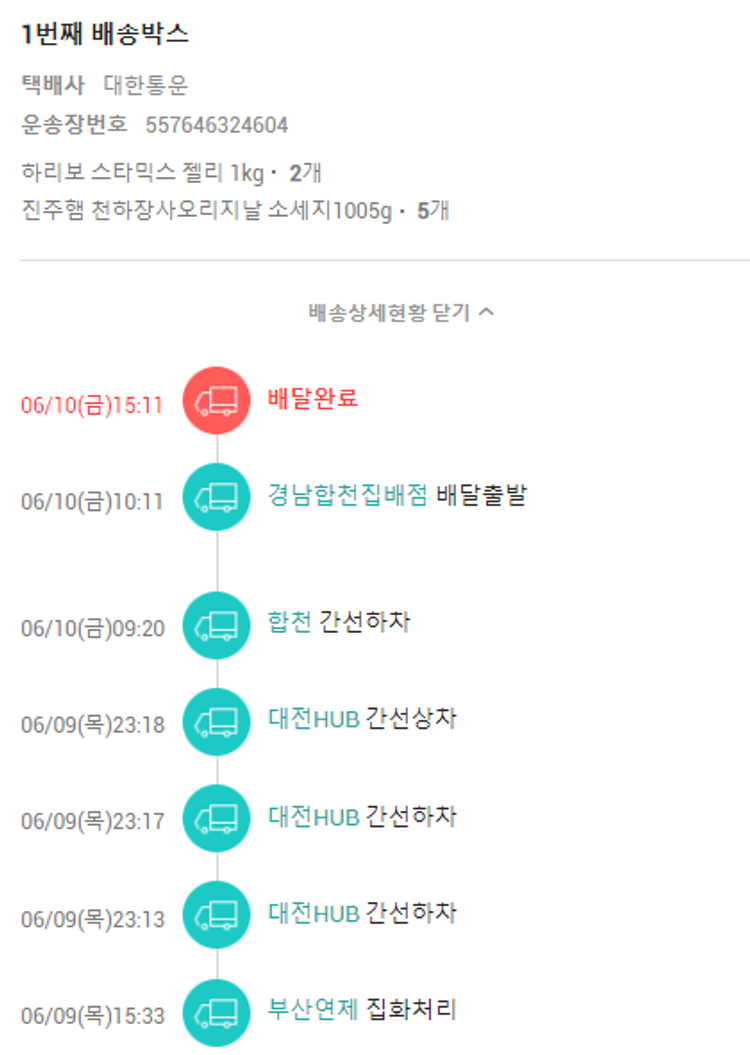Screen dimensions: 750x1055
Task: Click truck icon beside 대전HUB 간선상차
Action: (x=216, y=721)
